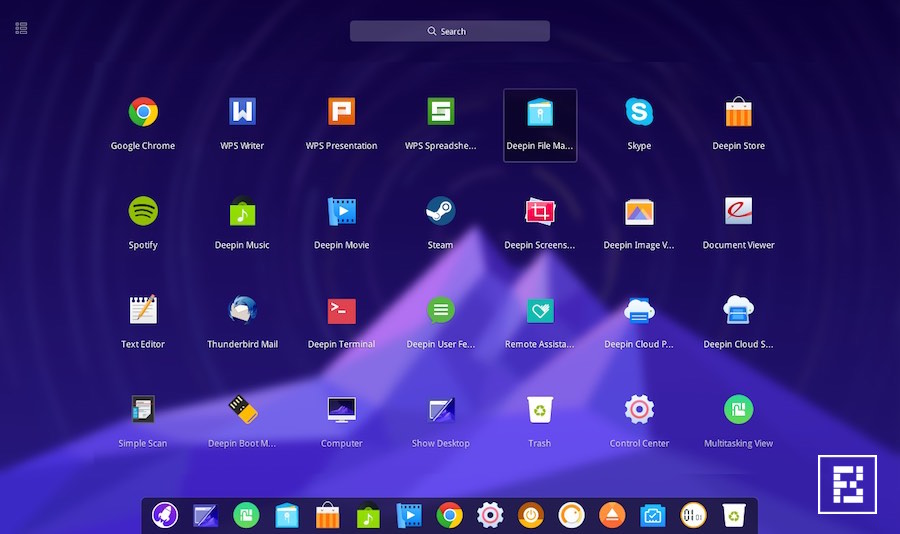Open WPS Presentation

coord(342,111)
